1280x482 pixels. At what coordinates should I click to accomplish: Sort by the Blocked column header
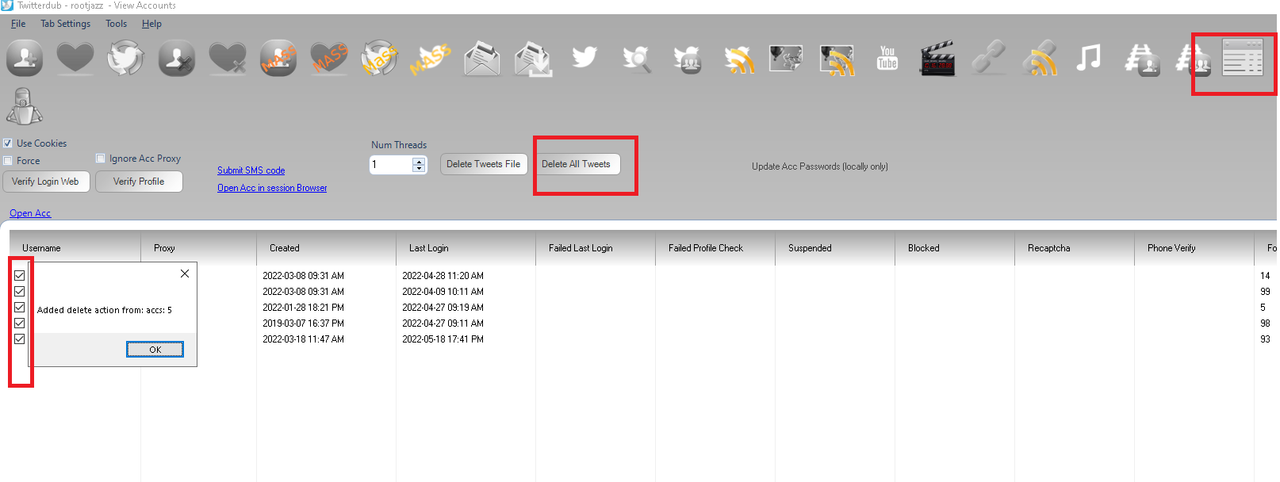pos(955,248)
